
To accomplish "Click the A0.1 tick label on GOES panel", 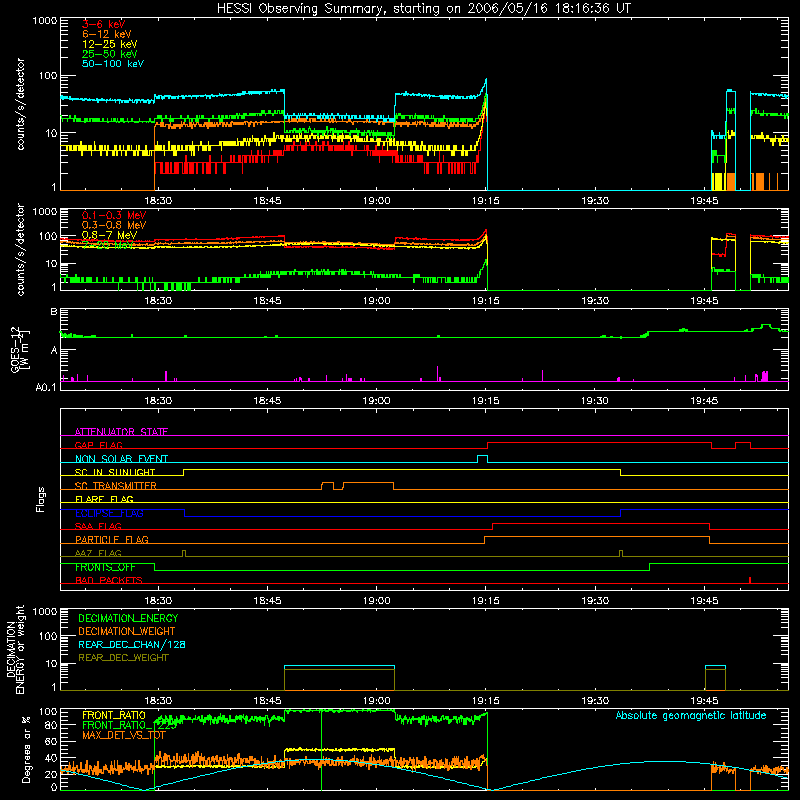I will pyautogui.click(x=46, y=387).
